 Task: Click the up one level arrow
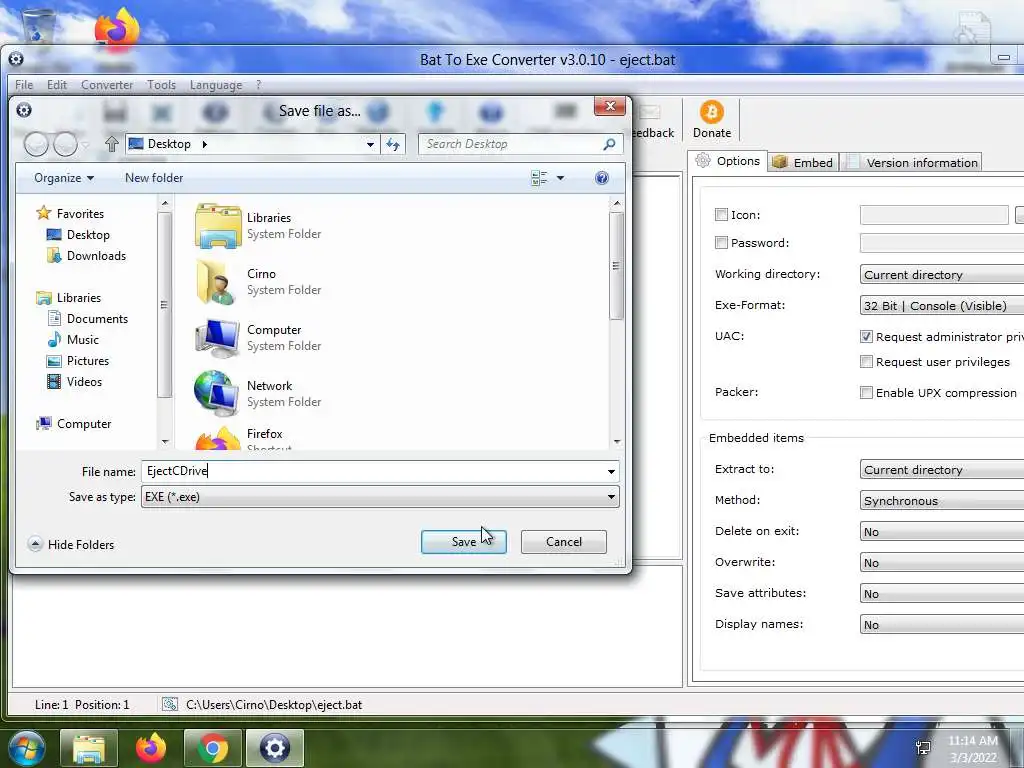click(x=112, y=144)
